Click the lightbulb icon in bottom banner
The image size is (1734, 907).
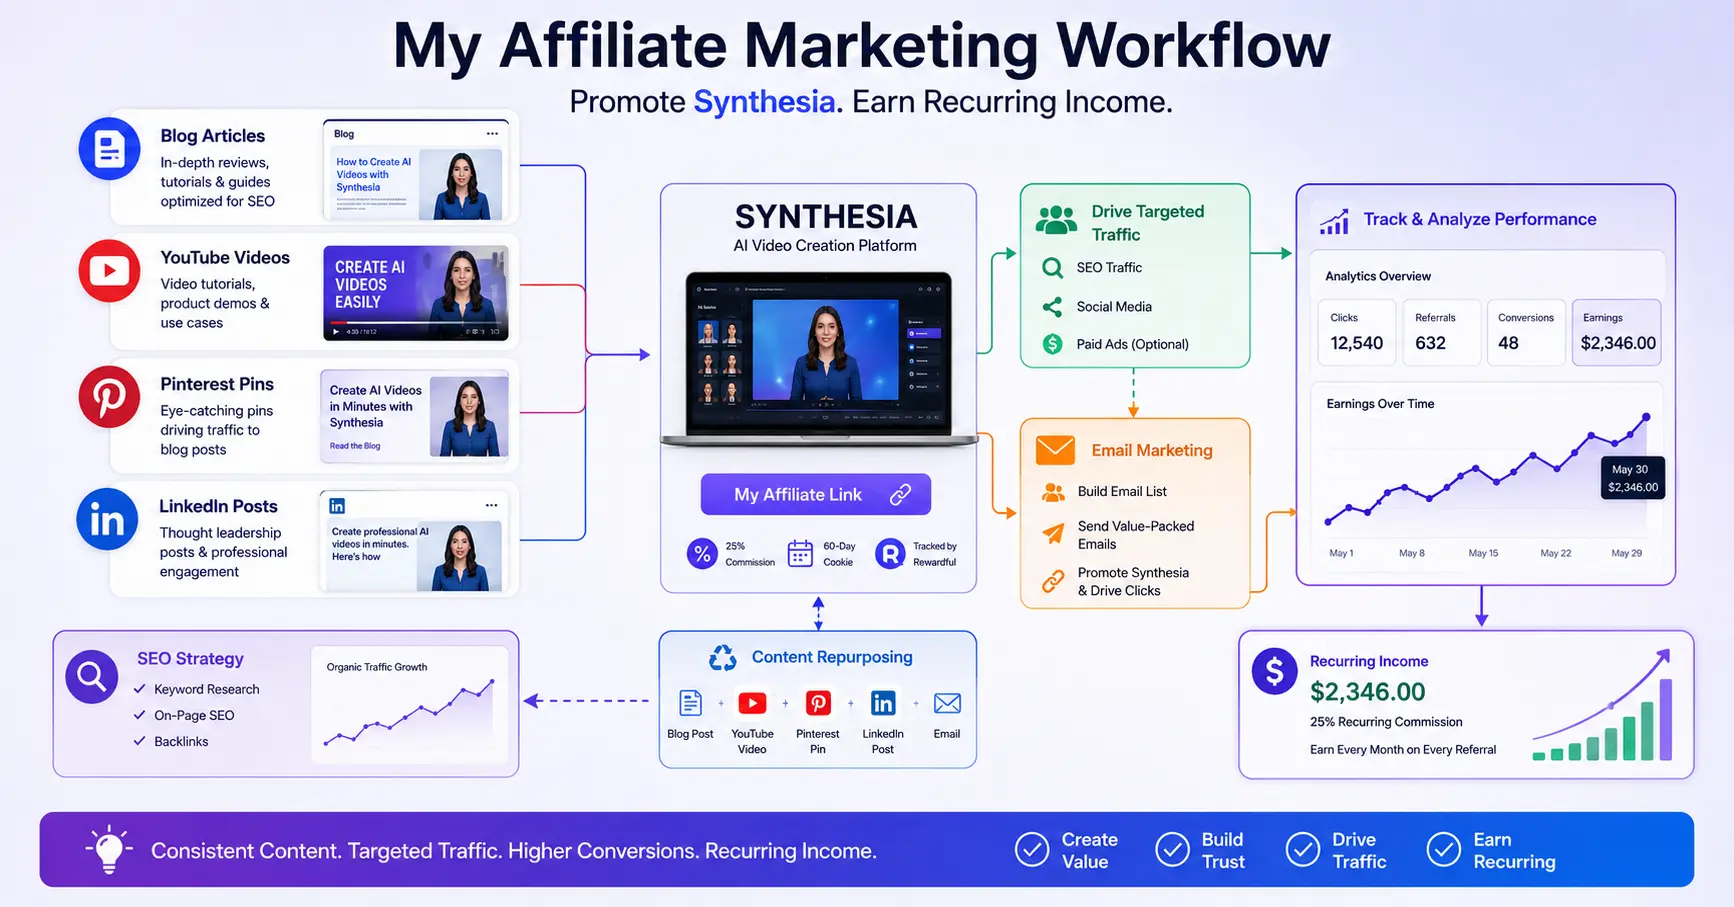pyautogui.click(x=109, y=850)
